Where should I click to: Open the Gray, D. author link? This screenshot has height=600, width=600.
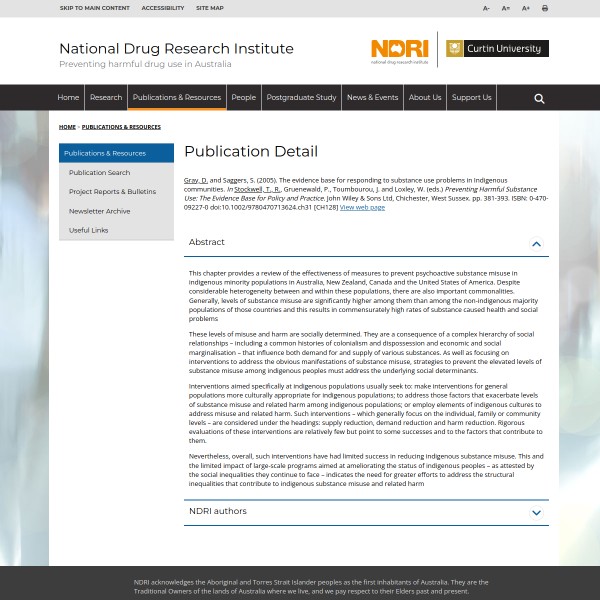coord(195,180)
